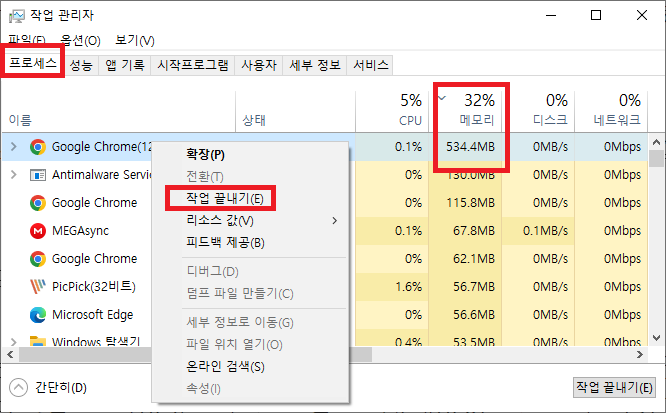Click the Task Manager title bar icon
The image size is (666, 413).
[17, 16]
